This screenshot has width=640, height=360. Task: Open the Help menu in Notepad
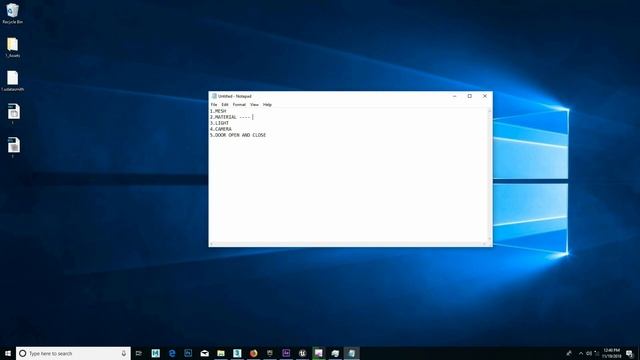click(x=267, y=105)
